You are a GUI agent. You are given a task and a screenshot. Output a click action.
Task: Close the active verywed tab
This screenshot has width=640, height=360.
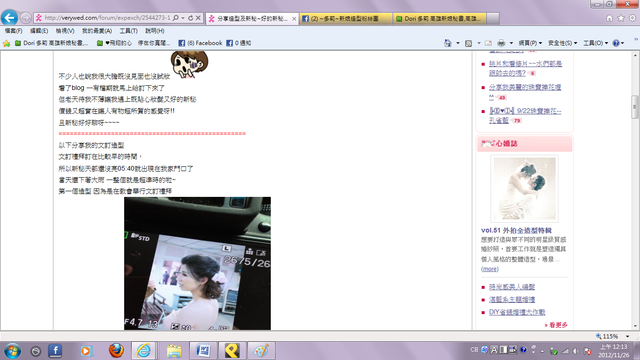pyautogui.click(x=294, y=19)
